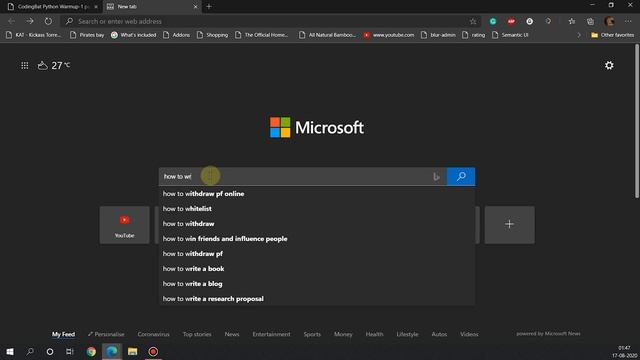640x360 pixels.
Task: Choose suggestion 'how to whitelist'
Action: pyautogui.click(x=317, y=209)
